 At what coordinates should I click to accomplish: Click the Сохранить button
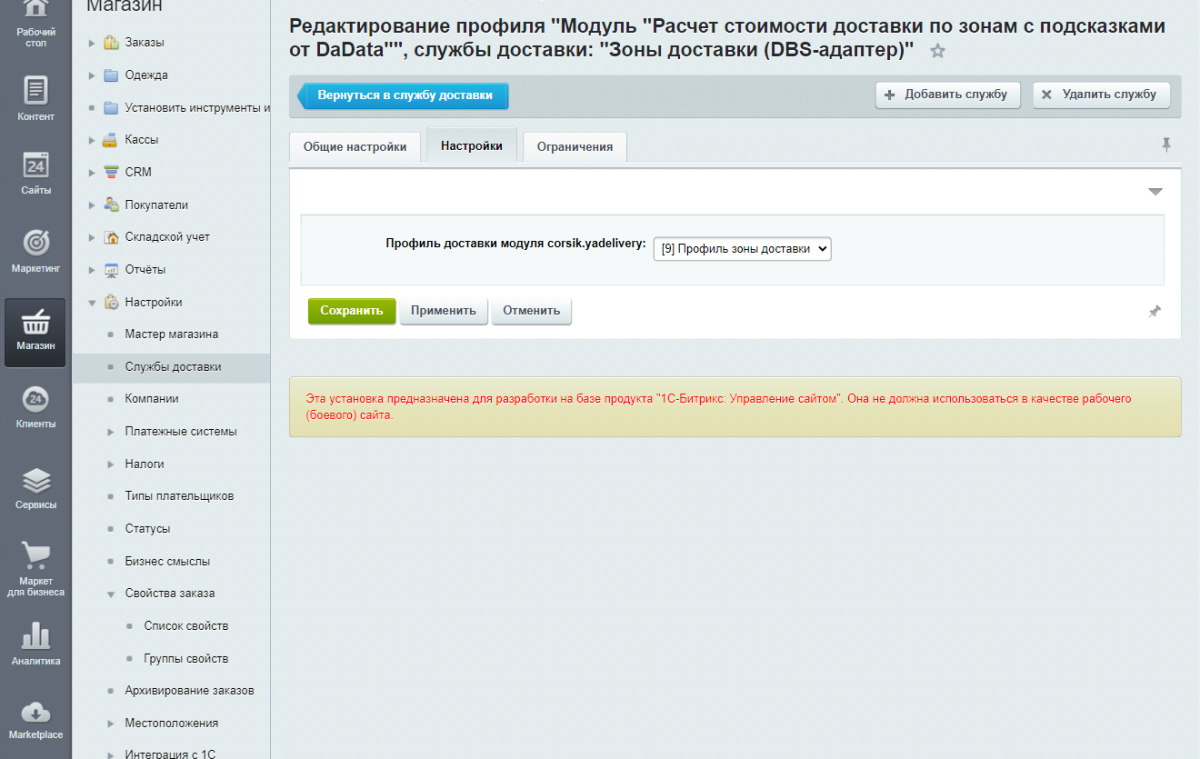pos(351,311)
